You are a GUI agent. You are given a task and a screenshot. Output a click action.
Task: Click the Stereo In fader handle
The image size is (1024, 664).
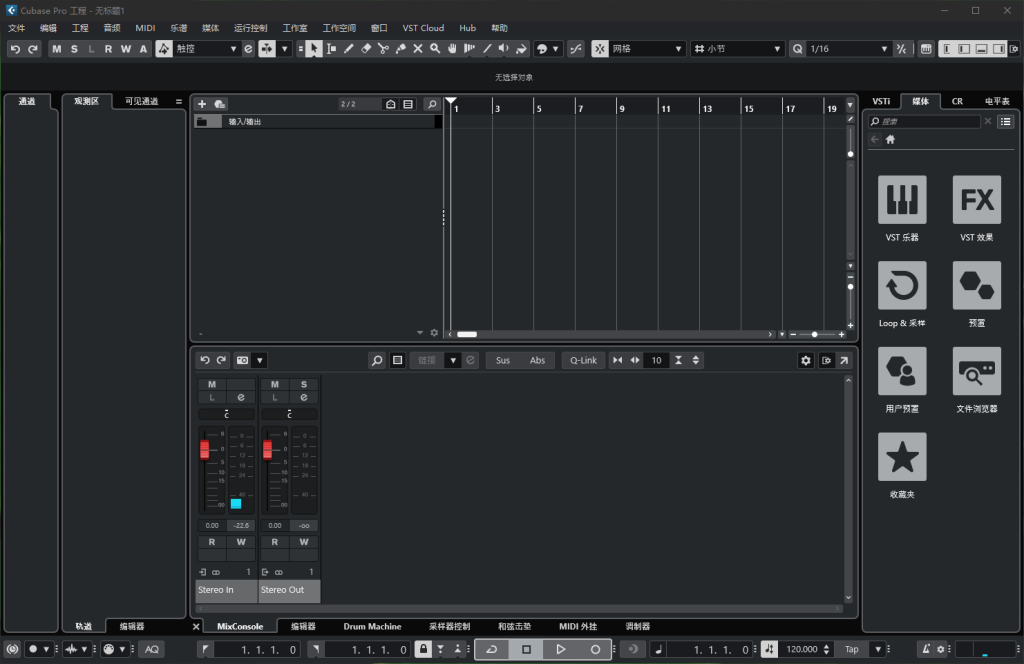(204, 449)
